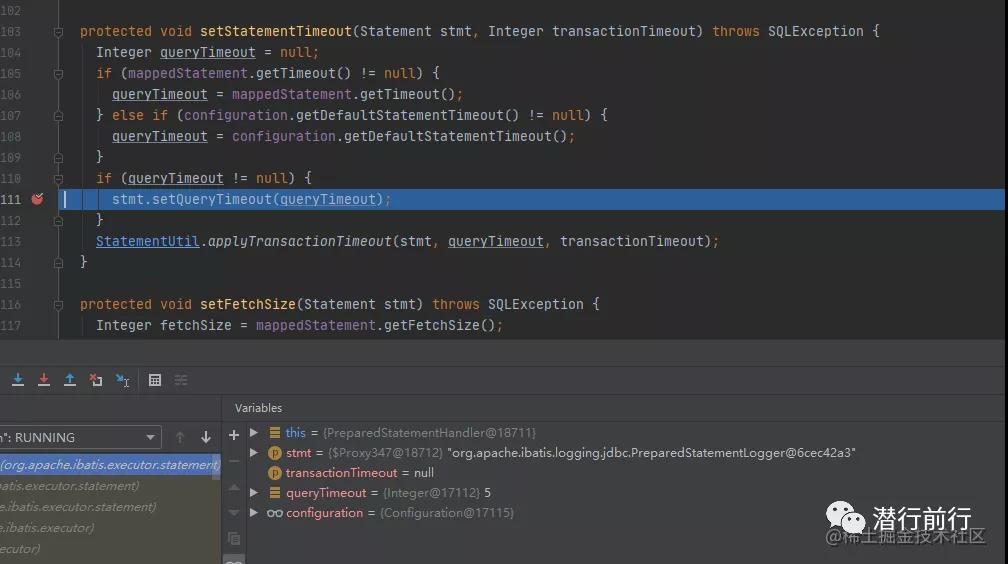The width and height of the screenshot is (1008, 564).
Task: Click the Step Into debugger icon
Action: coord(18,380)
